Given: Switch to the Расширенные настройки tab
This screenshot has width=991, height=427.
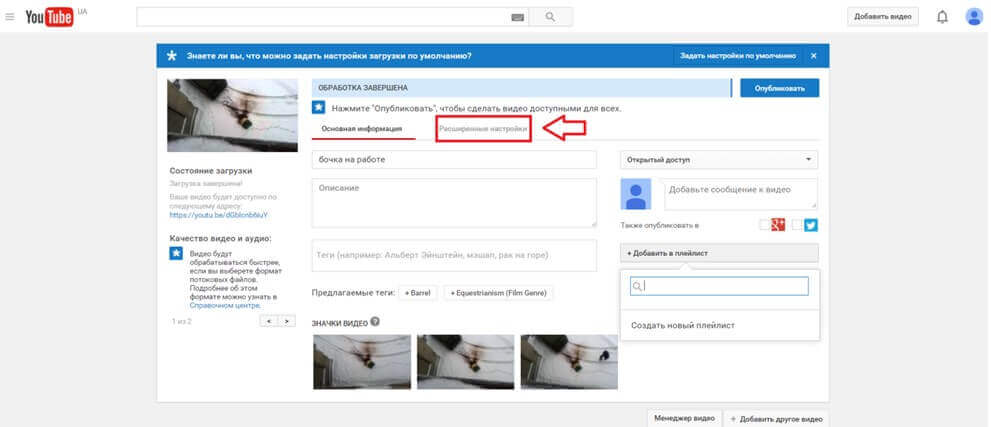Looking at the screenshot, I should pos(482,129).
